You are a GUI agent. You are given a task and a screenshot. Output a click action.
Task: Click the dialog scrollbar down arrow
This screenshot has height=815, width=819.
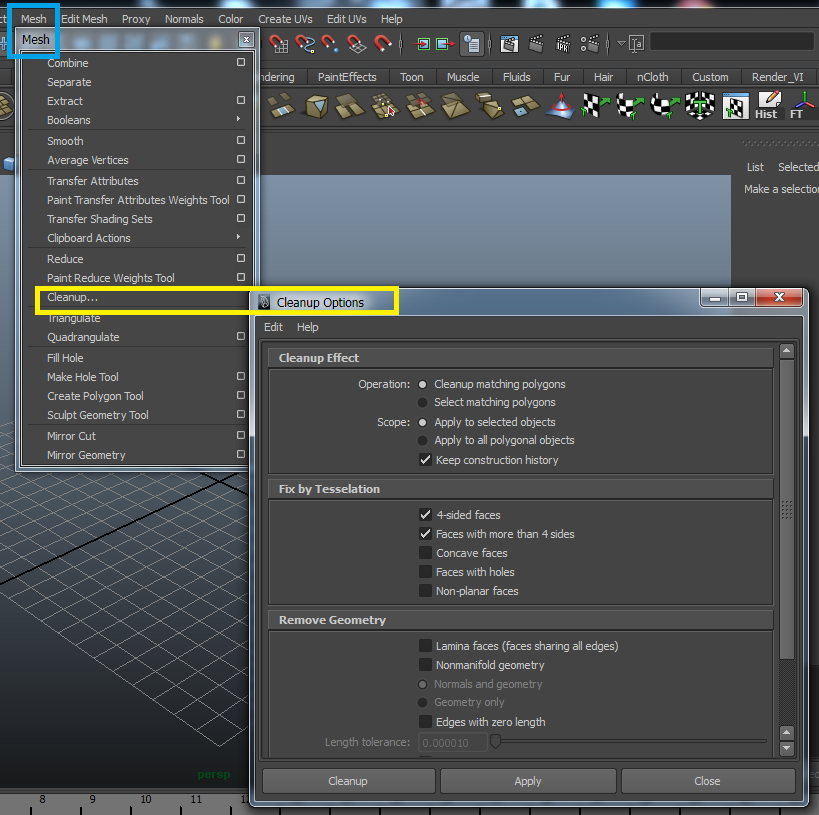click(x=787, y=748)
